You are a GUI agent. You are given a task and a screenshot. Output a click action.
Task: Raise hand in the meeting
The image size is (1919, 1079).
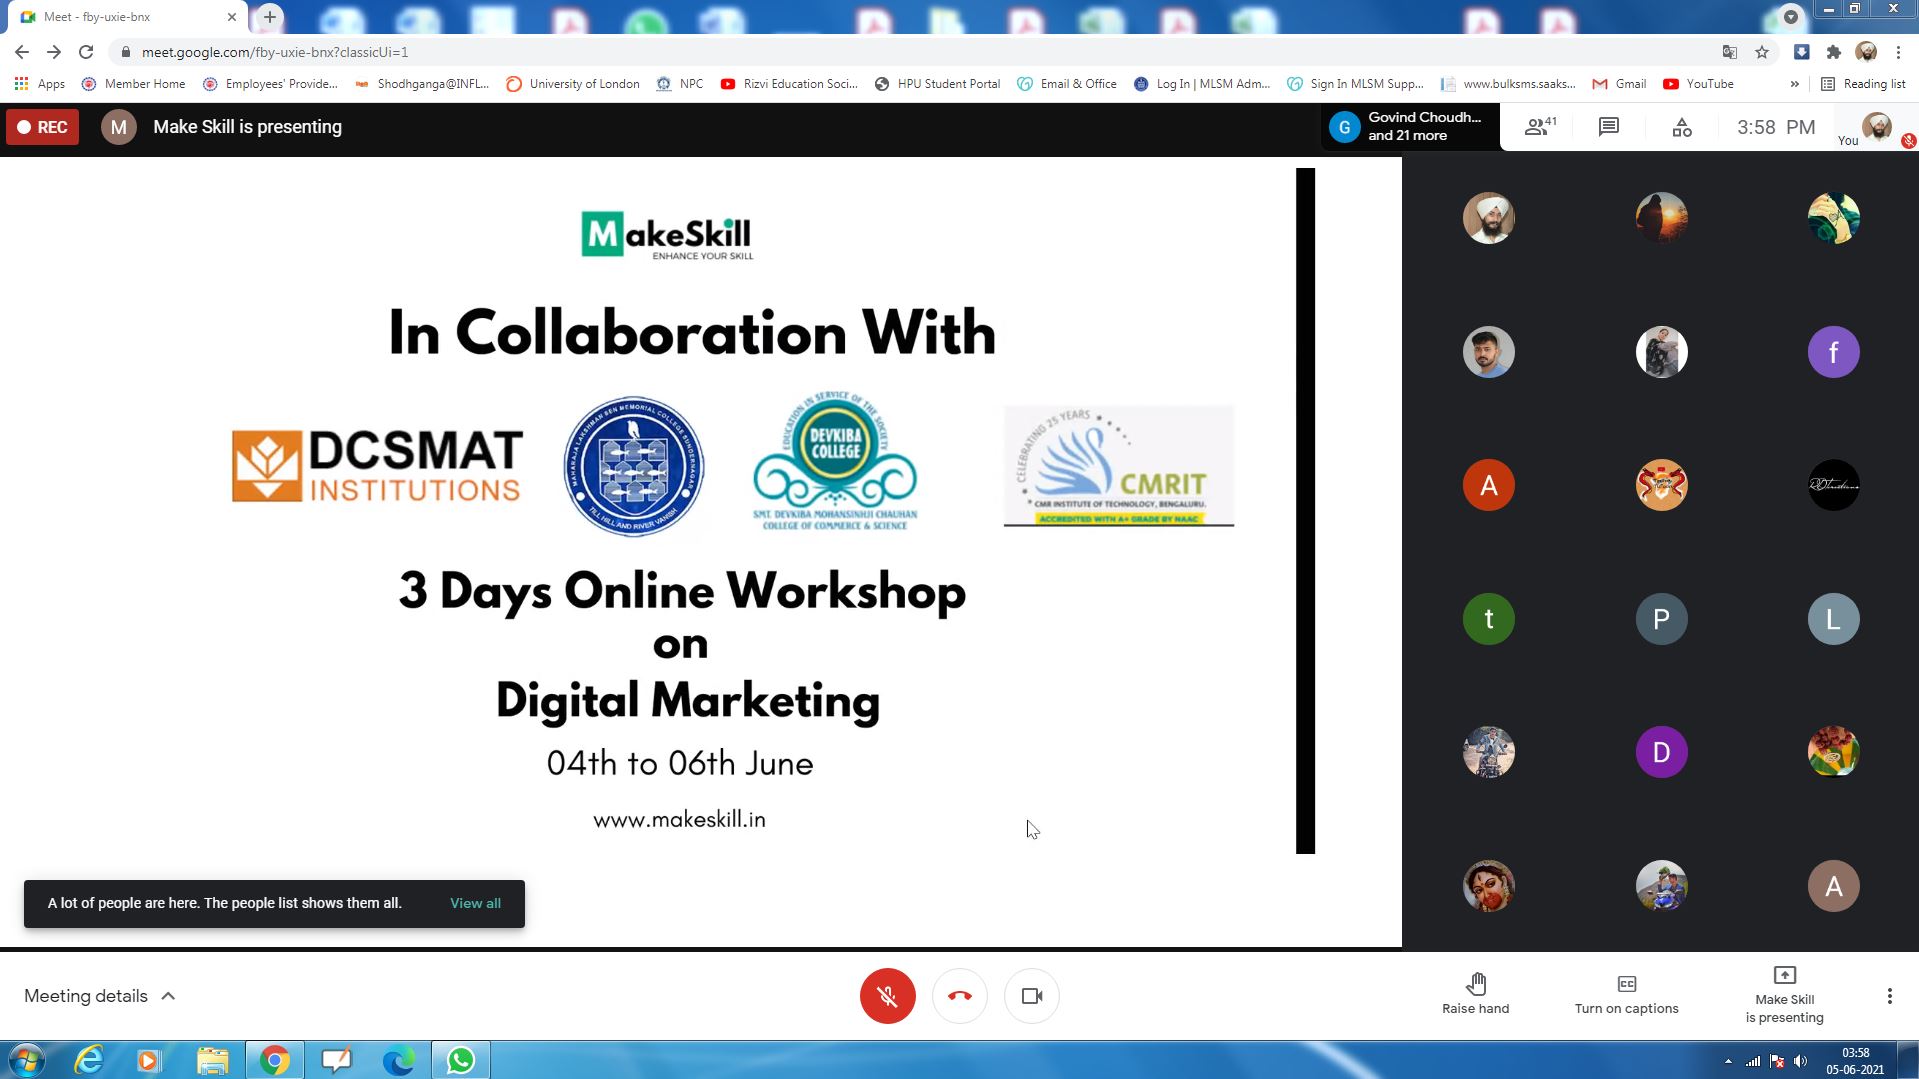[x=1476, y=994]
